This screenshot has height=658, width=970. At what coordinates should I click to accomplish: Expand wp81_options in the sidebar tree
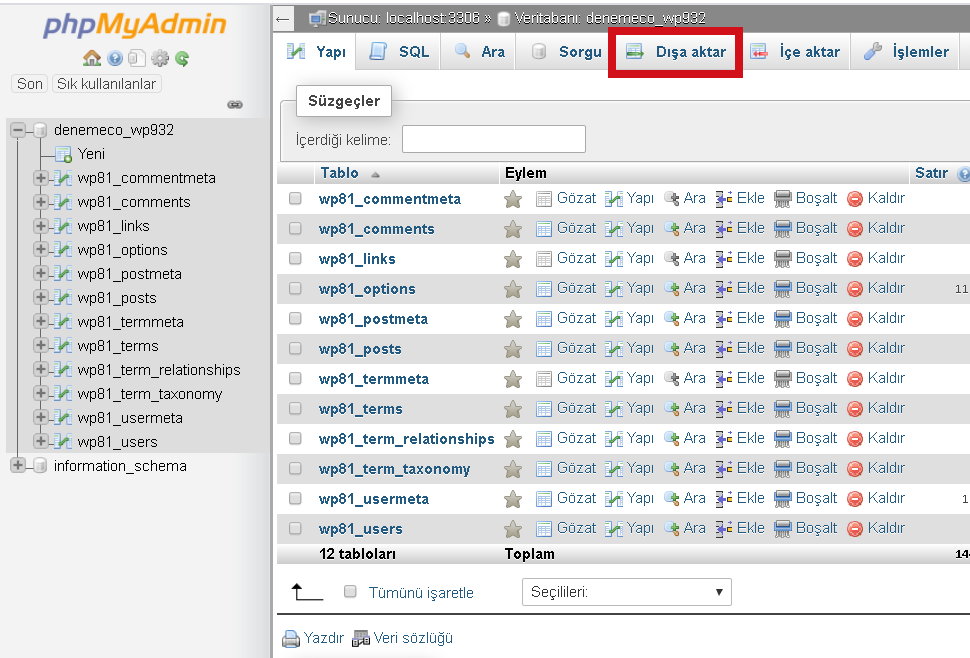point(41,249)
